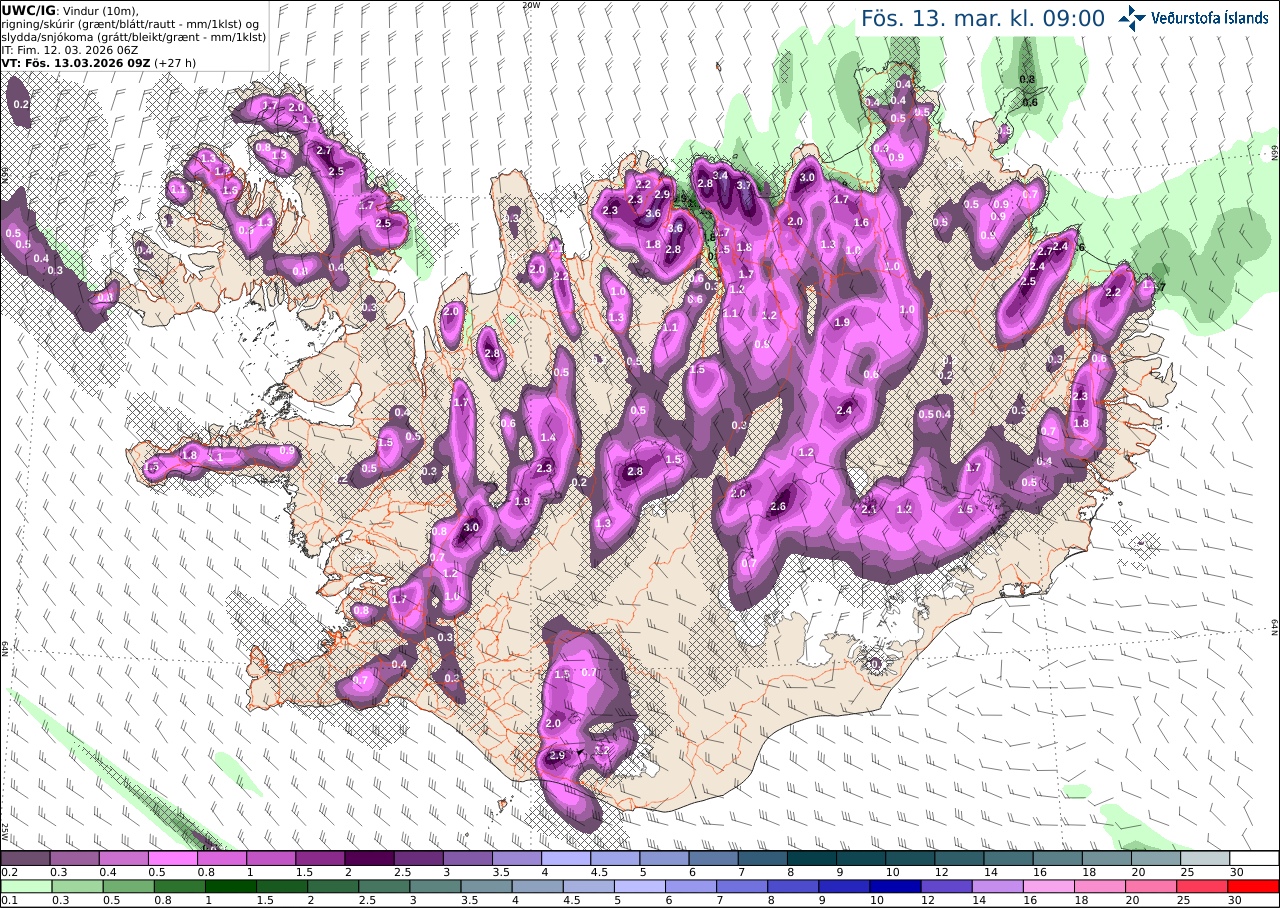Pick the bright red swatch above the bottom-row 30

pos(1254,886)
